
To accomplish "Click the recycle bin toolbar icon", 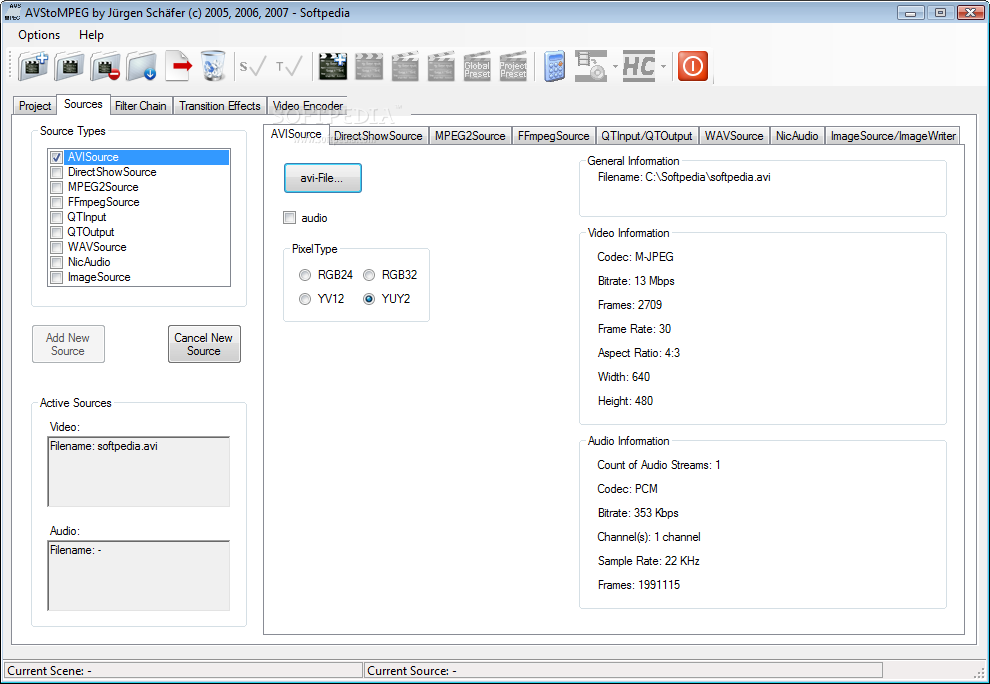I will [213, 66].
